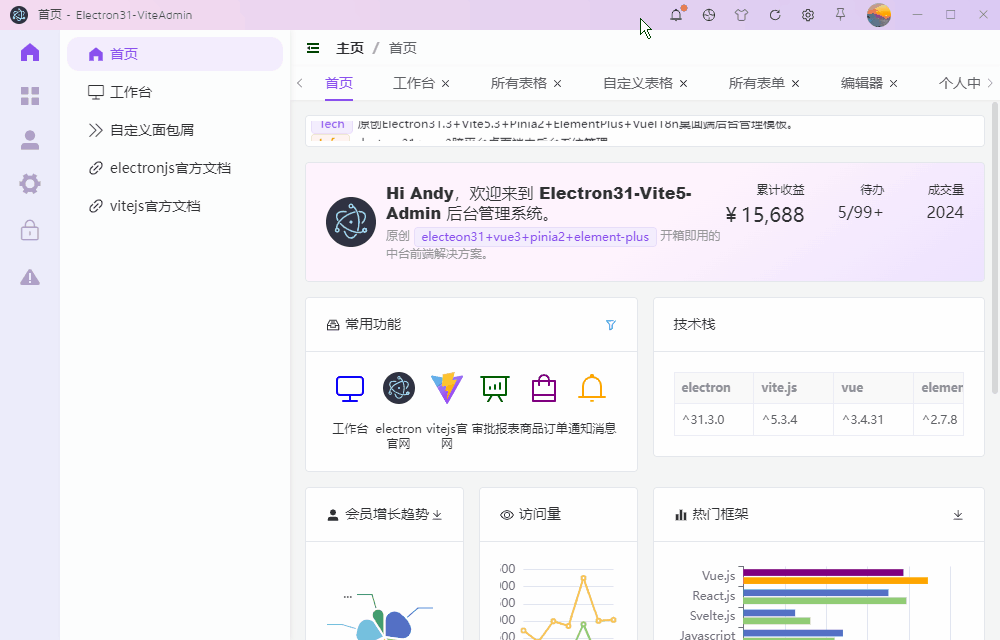Open the user avatar menu
Screen dimensions: 1000x640
pos(878,15)
